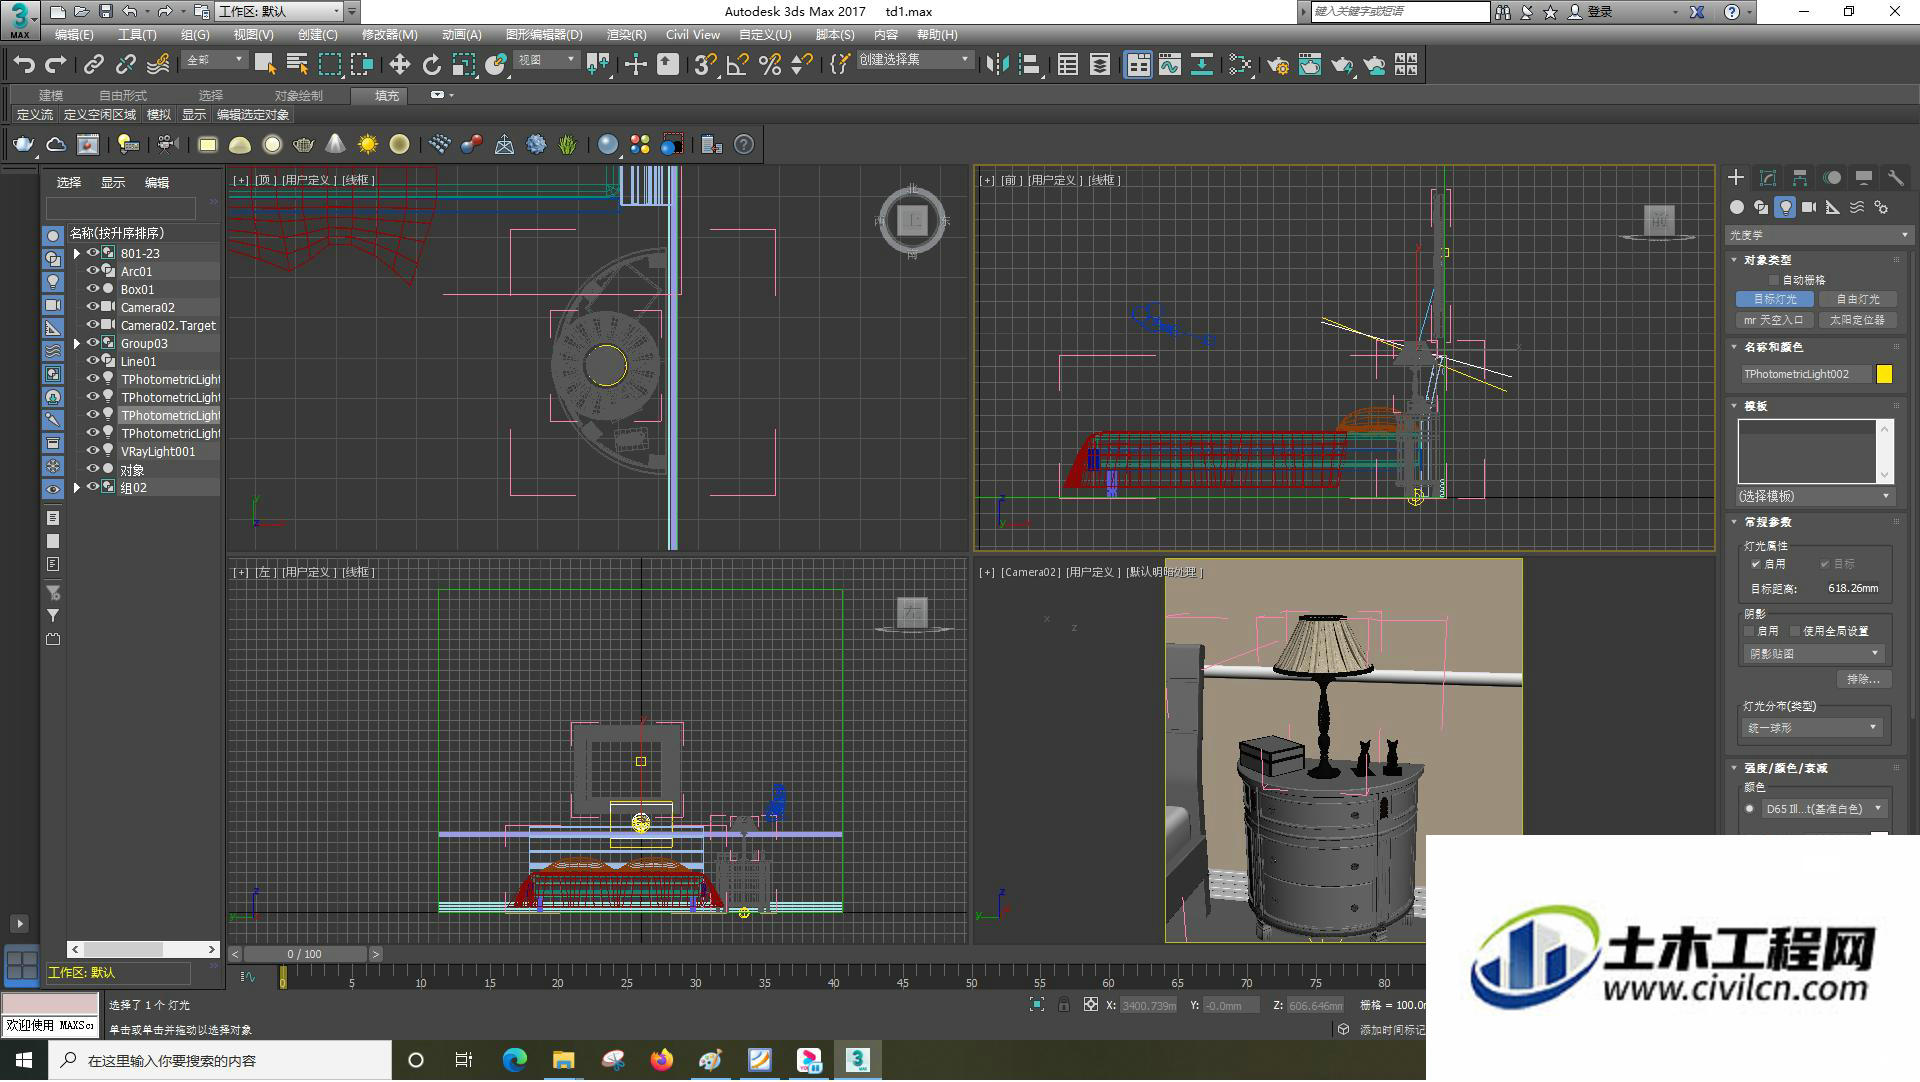Screen dimensions: 1920x1082
Task: Select the Geometry category sphere icon
Action: [1737, 207]
